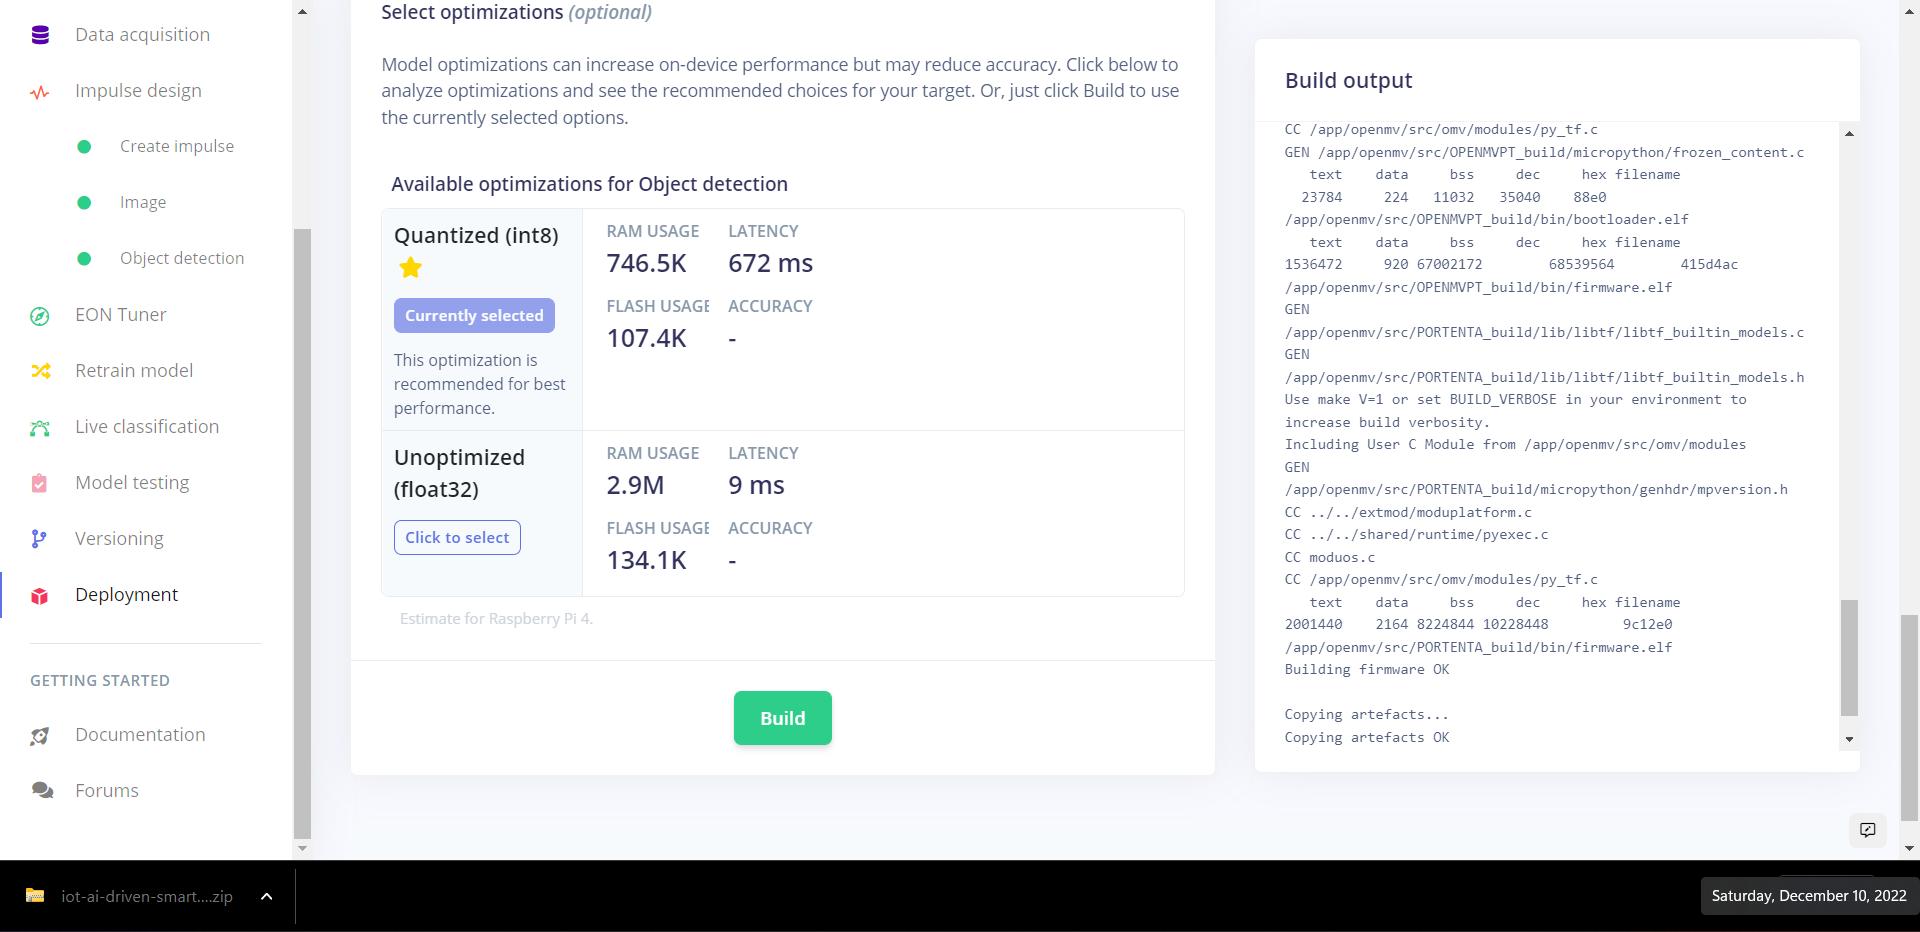The image size is (1920, 932).
Task: Click the Versioning branch icon
Action: pos(39,539)
